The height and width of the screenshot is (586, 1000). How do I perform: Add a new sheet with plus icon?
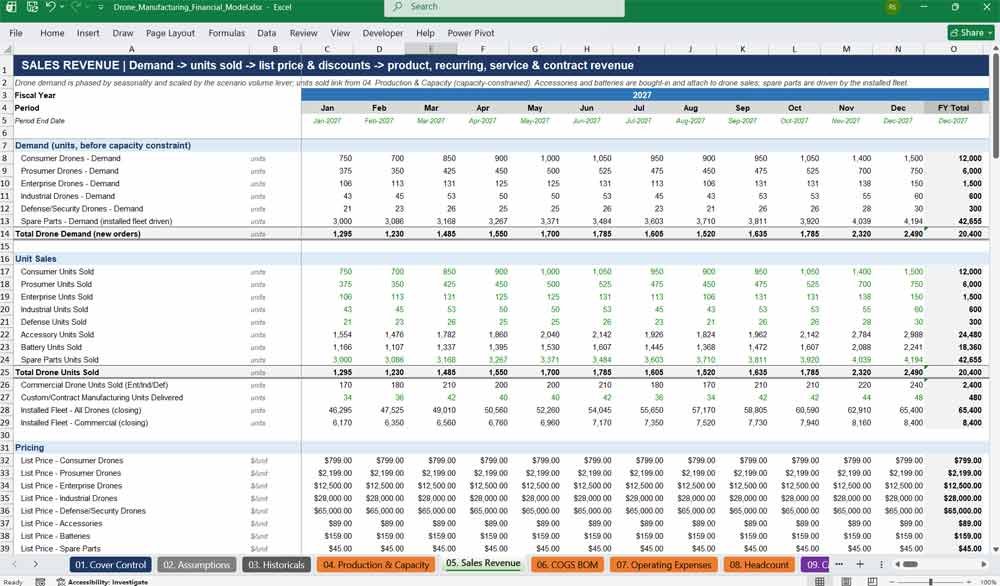(860, 564)
